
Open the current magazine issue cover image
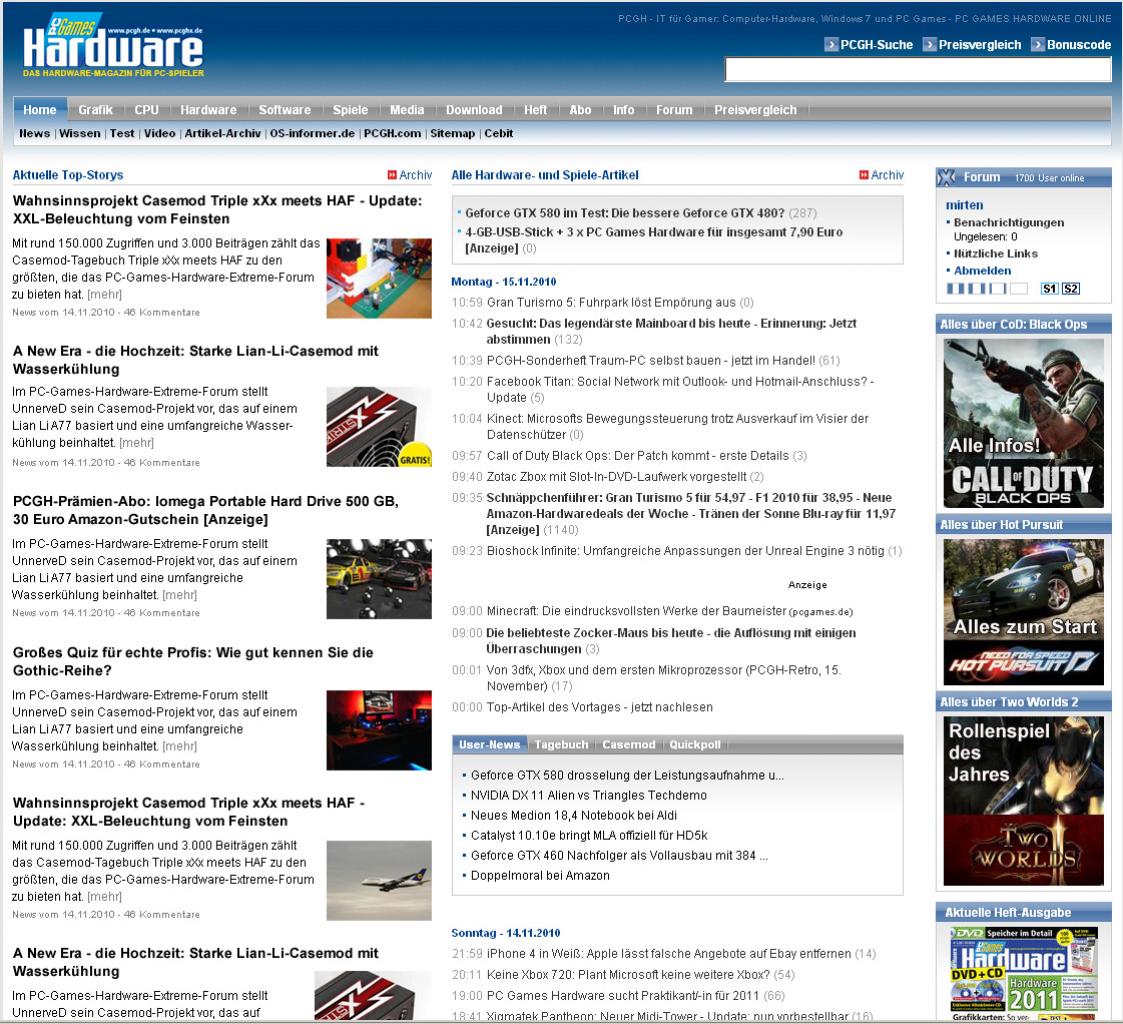tap(1023, 973)
